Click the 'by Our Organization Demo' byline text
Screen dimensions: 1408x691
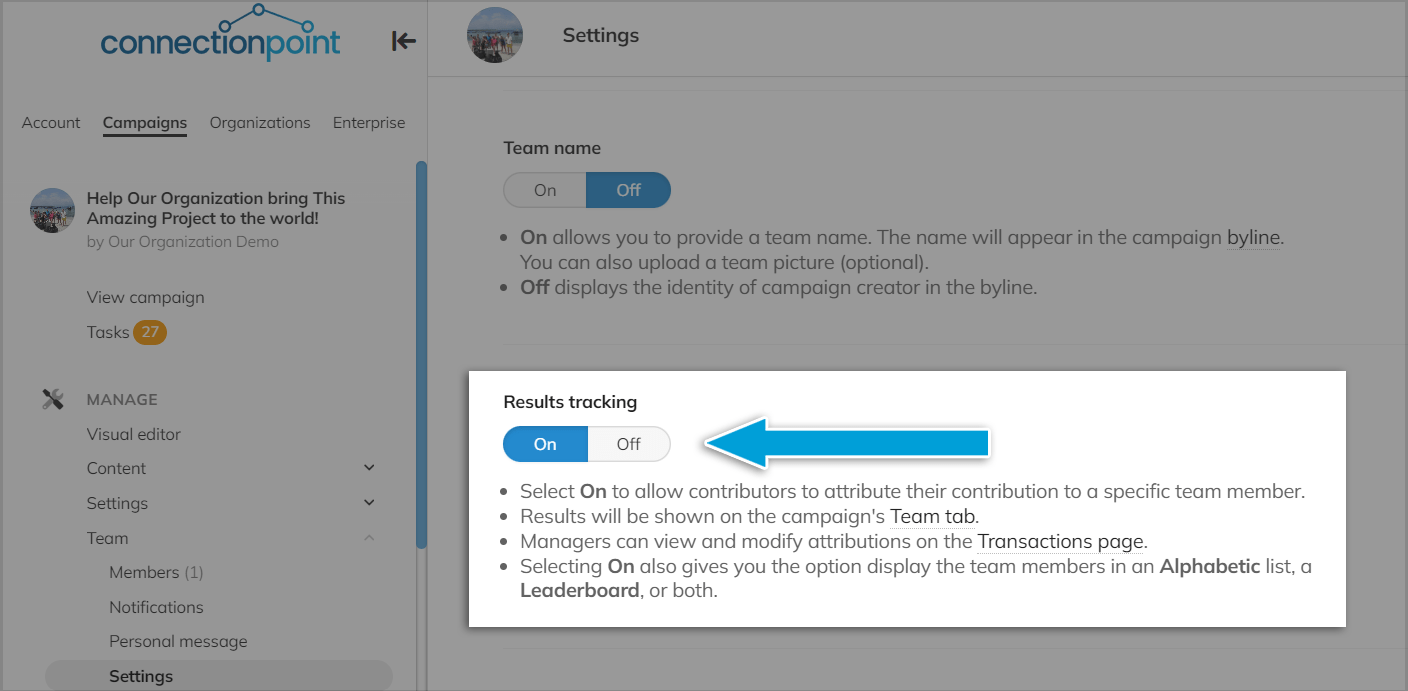pyautogui.click(x=183, y=242)
